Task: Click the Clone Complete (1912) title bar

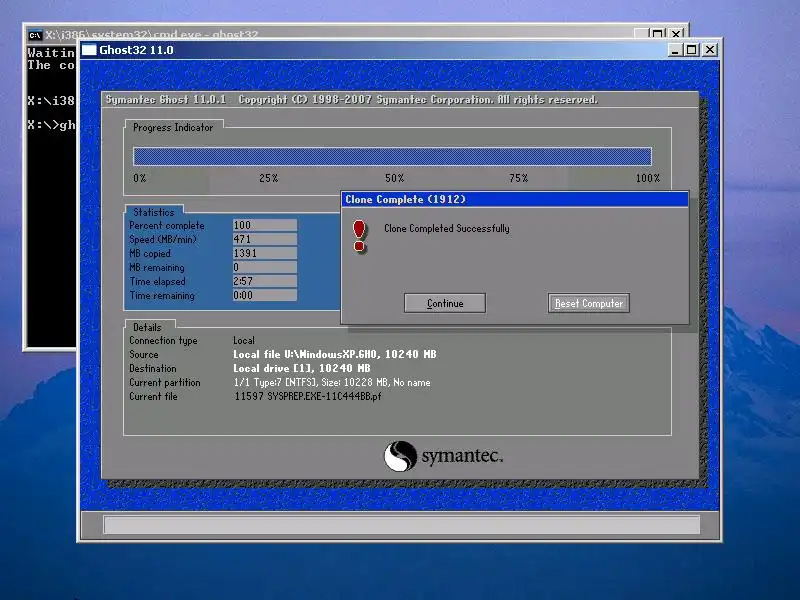Action: click(x=515, y=199)
